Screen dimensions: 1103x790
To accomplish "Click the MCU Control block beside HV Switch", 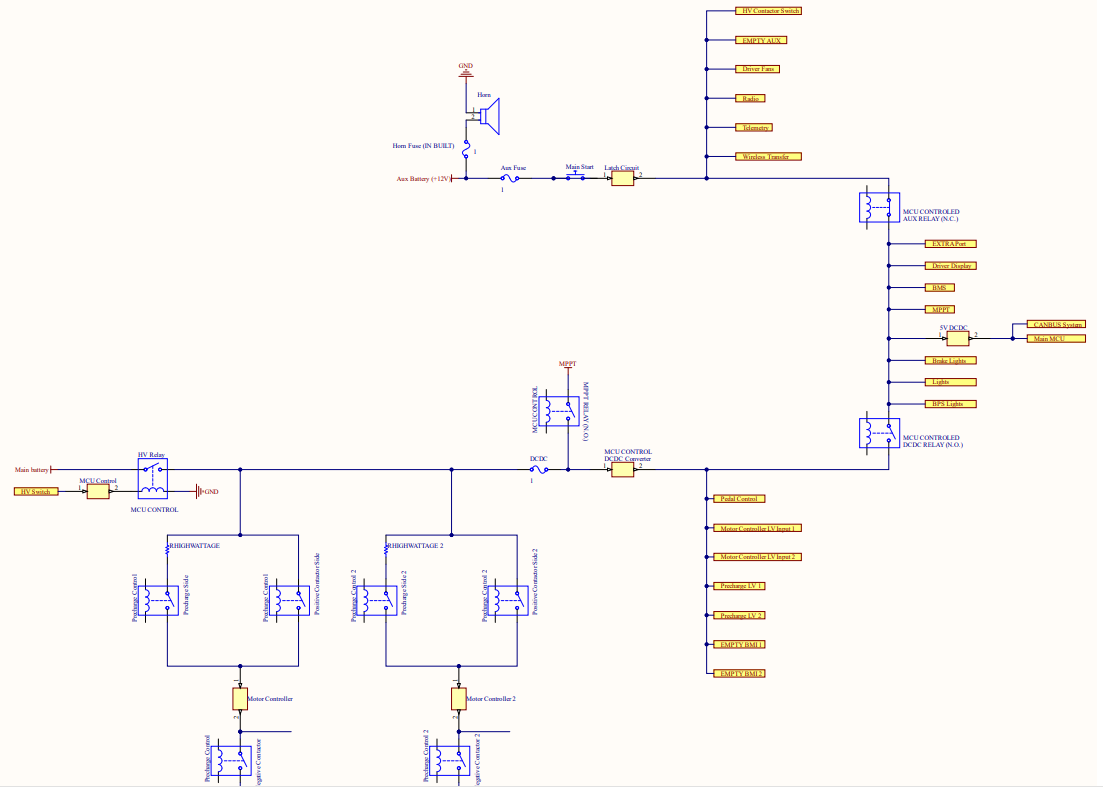I will (98, 492).
